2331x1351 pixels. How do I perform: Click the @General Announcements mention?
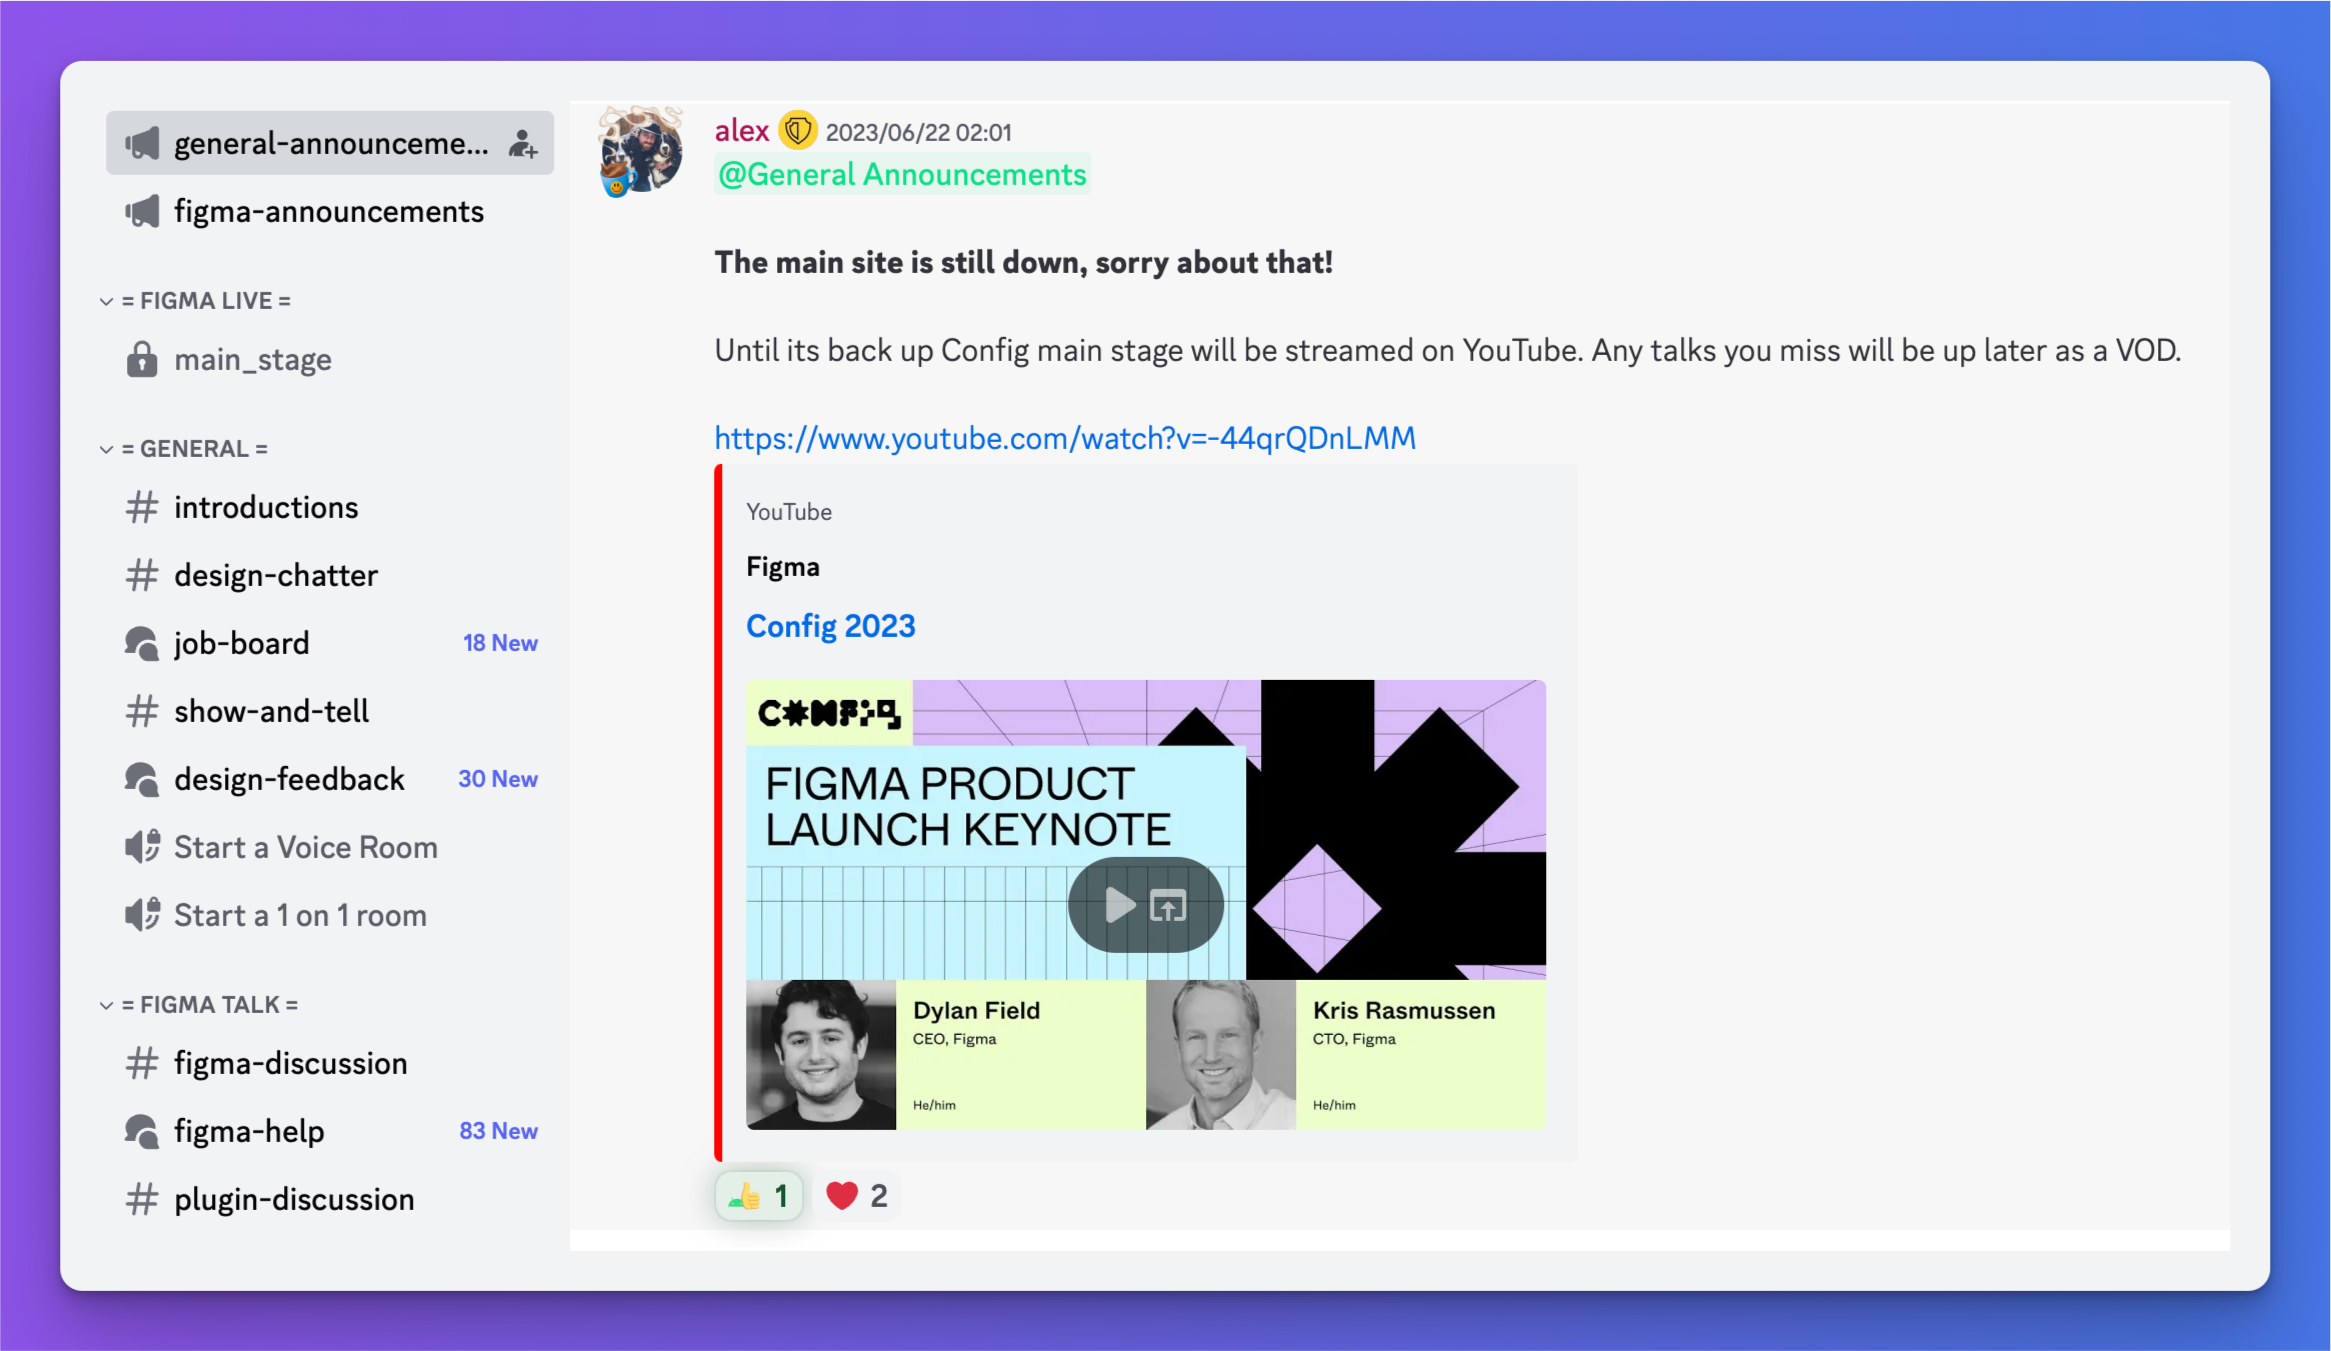point(902,175)
